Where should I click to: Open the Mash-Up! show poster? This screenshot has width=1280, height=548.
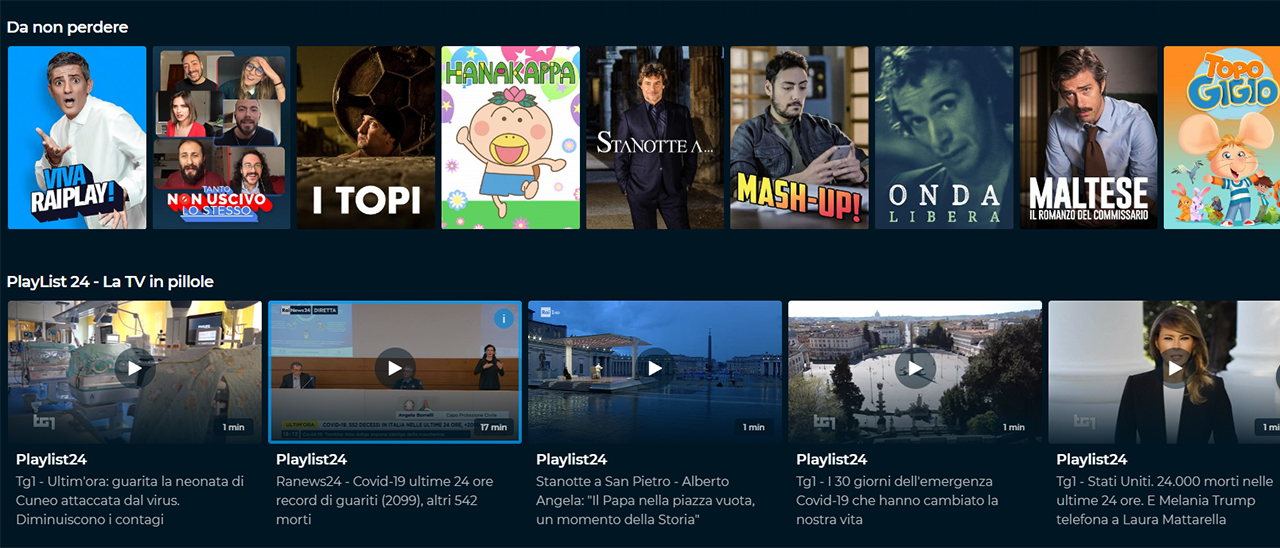[799, 138]
